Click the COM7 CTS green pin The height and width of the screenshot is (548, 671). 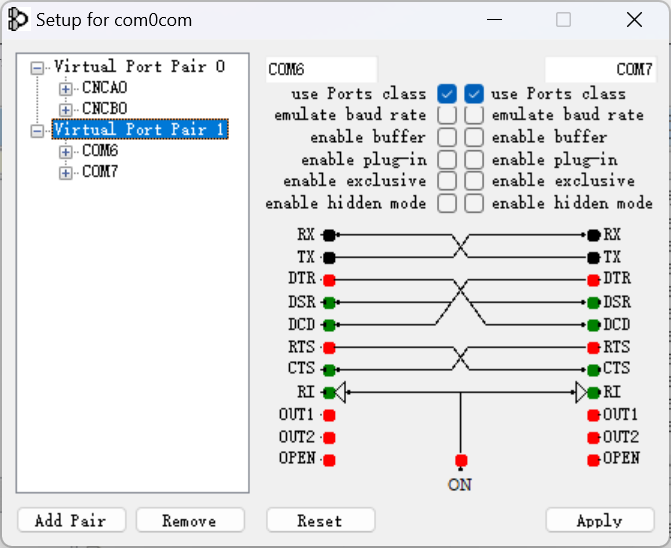click(594, 370)
